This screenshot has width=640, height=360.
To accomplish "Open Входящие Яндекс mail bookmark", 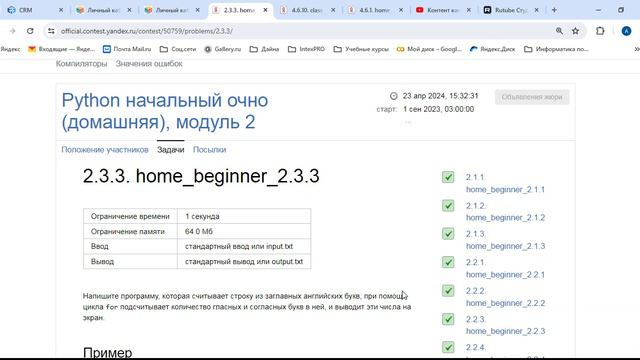I will pos(62,49).
